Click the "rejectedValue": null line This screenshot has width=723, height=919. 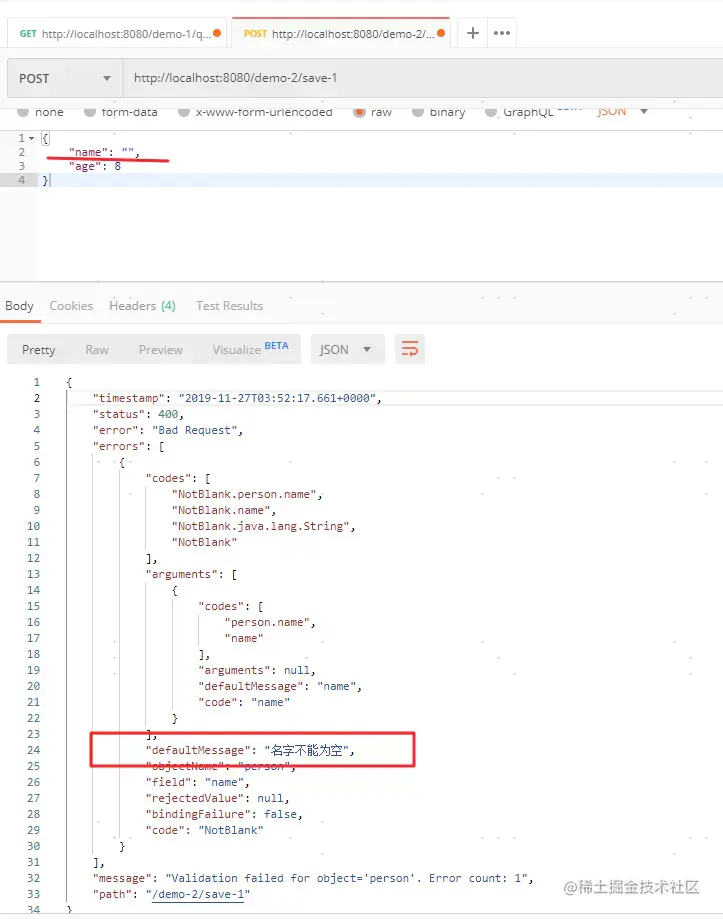(x=217, y=798)
